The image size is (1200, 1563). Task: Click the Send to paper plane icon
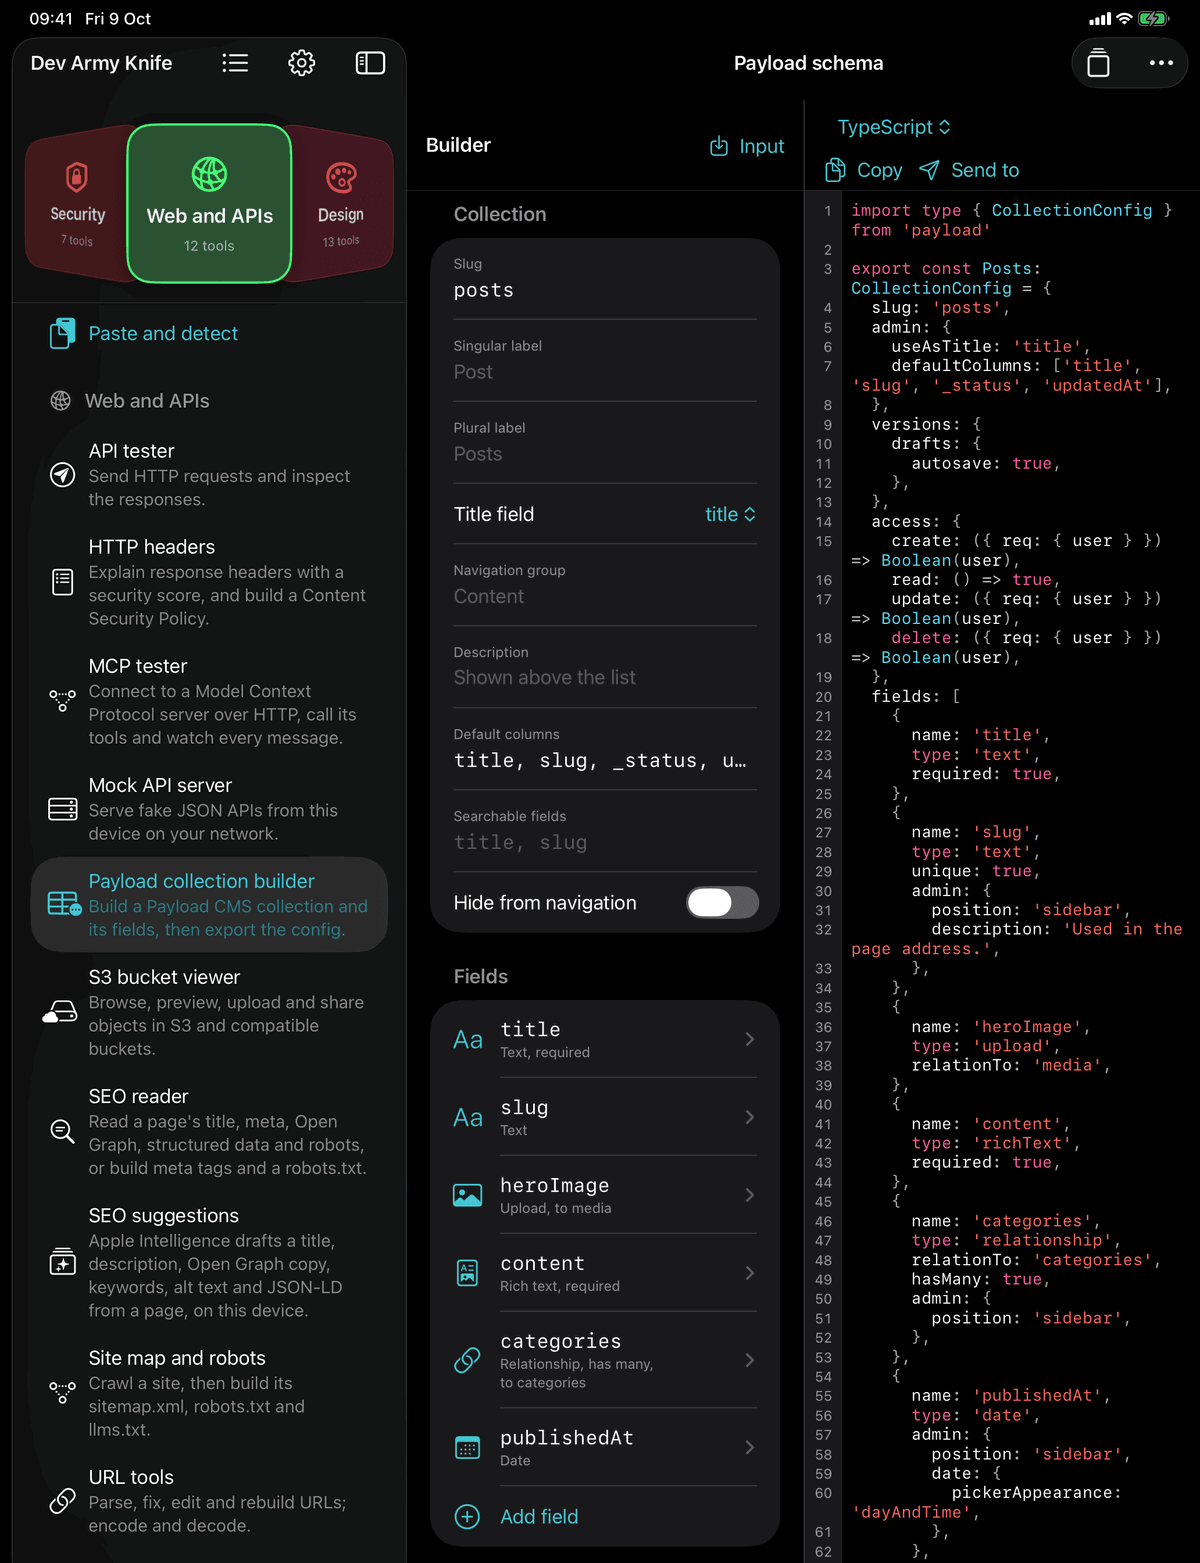coord(929,170)
